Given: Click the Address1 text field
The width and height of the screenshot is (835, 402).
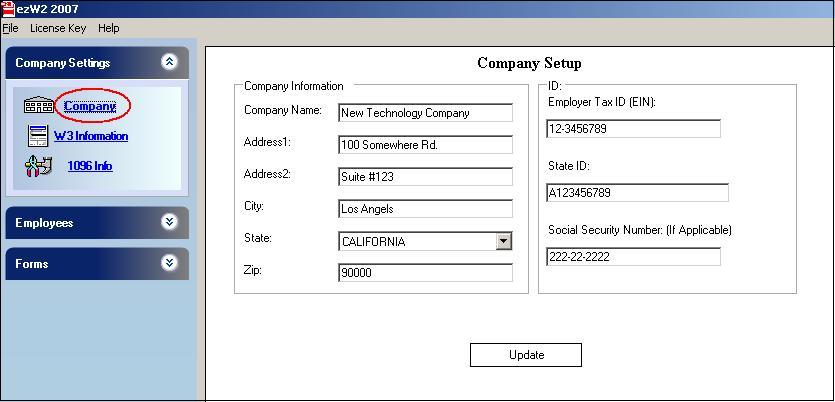Looking at the screenshot, I should click(425, 145).
